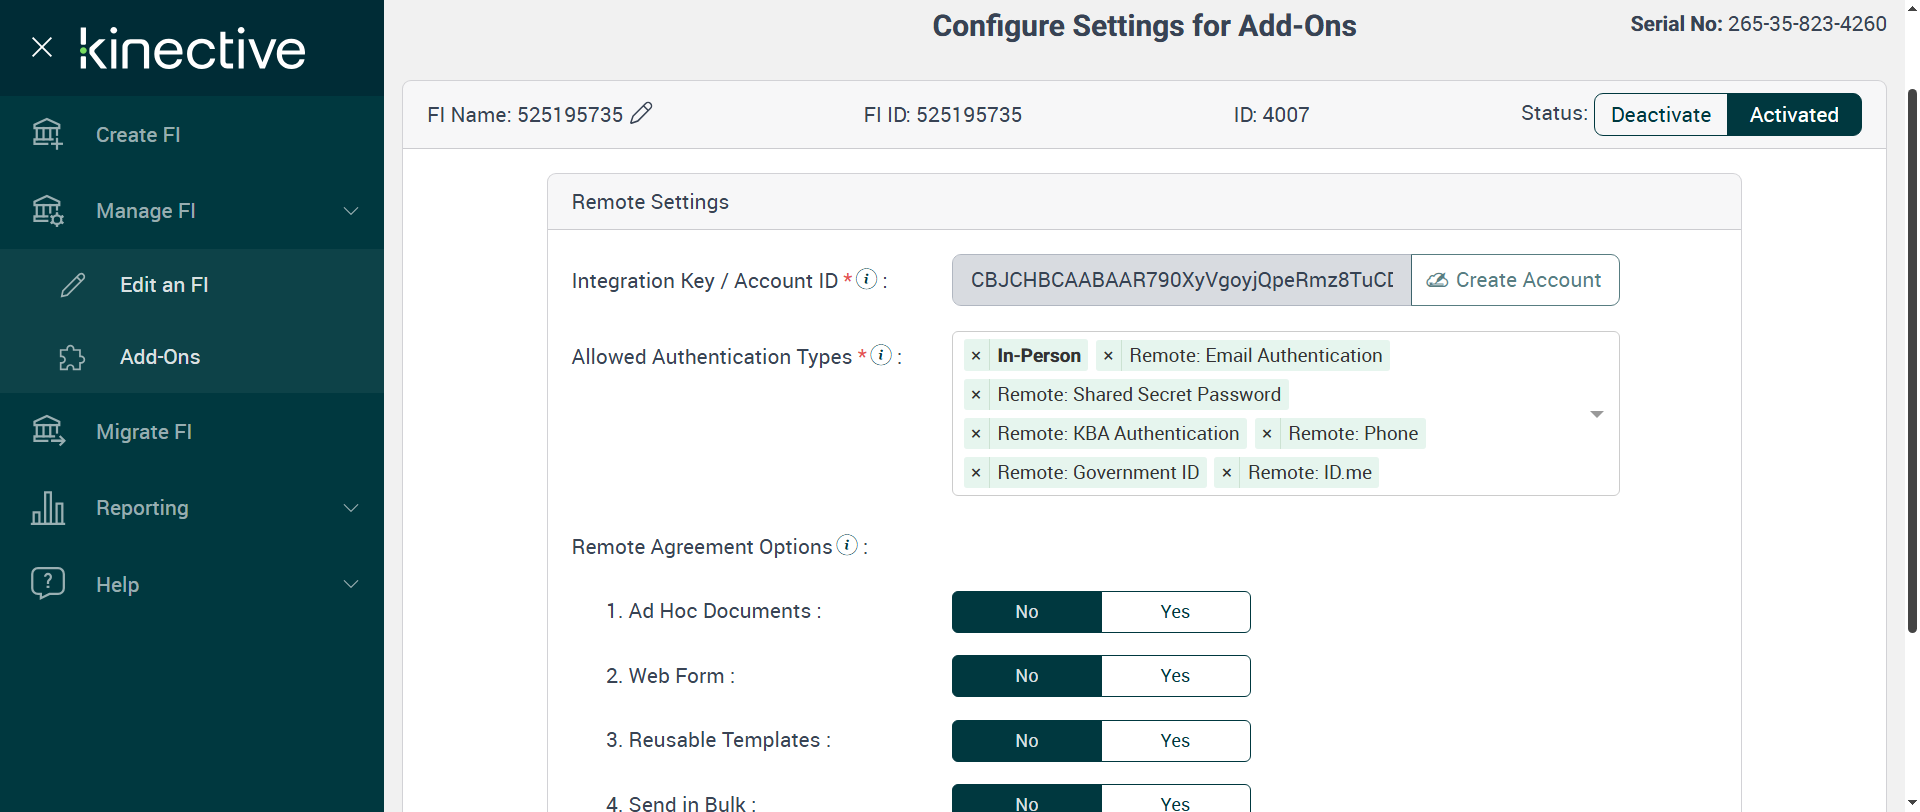This screenshot has height=812, width=1920.
Task: Click the pencil icon next to FI Name
Action: pyautogui.click(x=641, y=114)
